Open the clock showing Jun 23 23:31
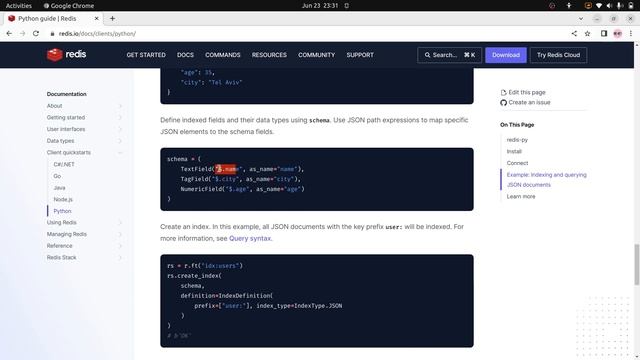The width and height of the screenshot is (640, 360). (x=320, y=5)
